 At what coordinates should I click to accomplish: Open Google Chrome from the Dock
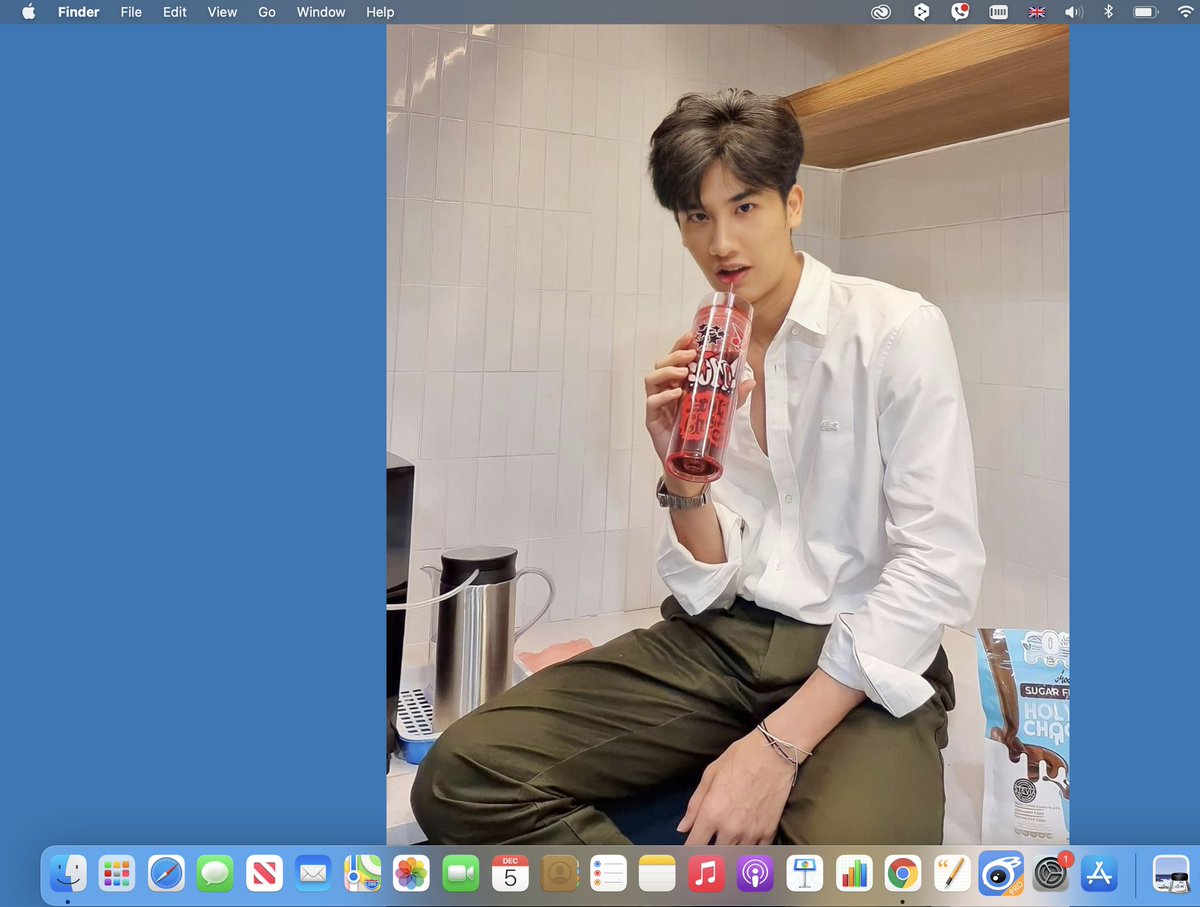pyautogui.click(x=901, y=873)
